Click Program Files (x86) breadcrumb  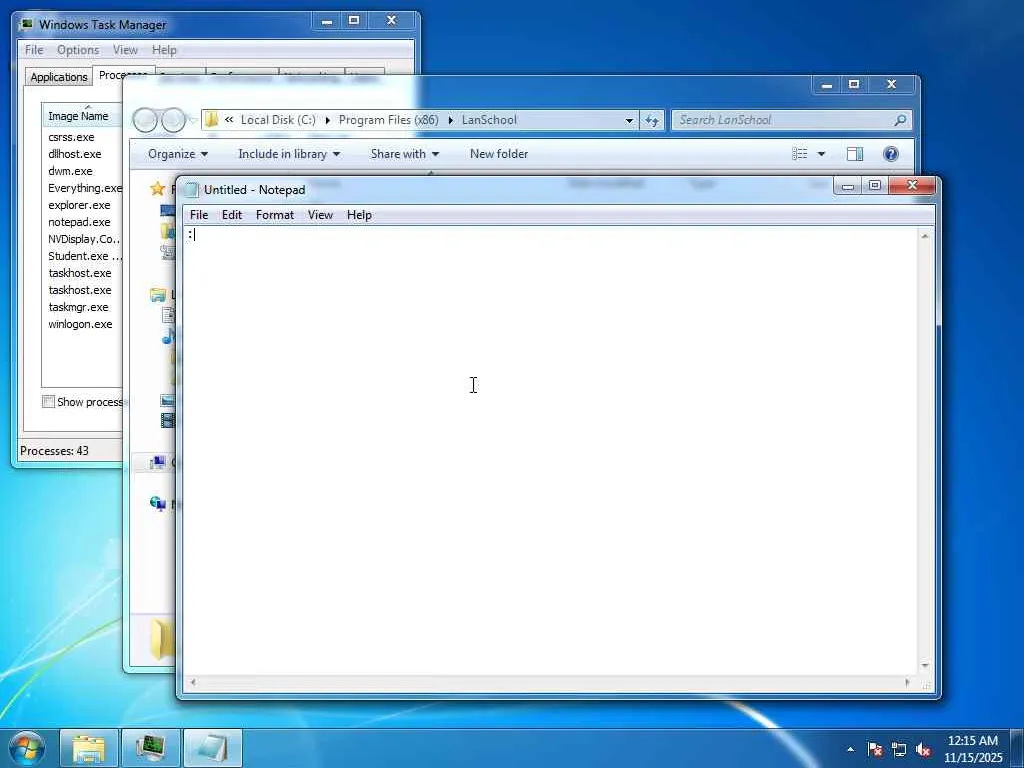coord(389,120)
